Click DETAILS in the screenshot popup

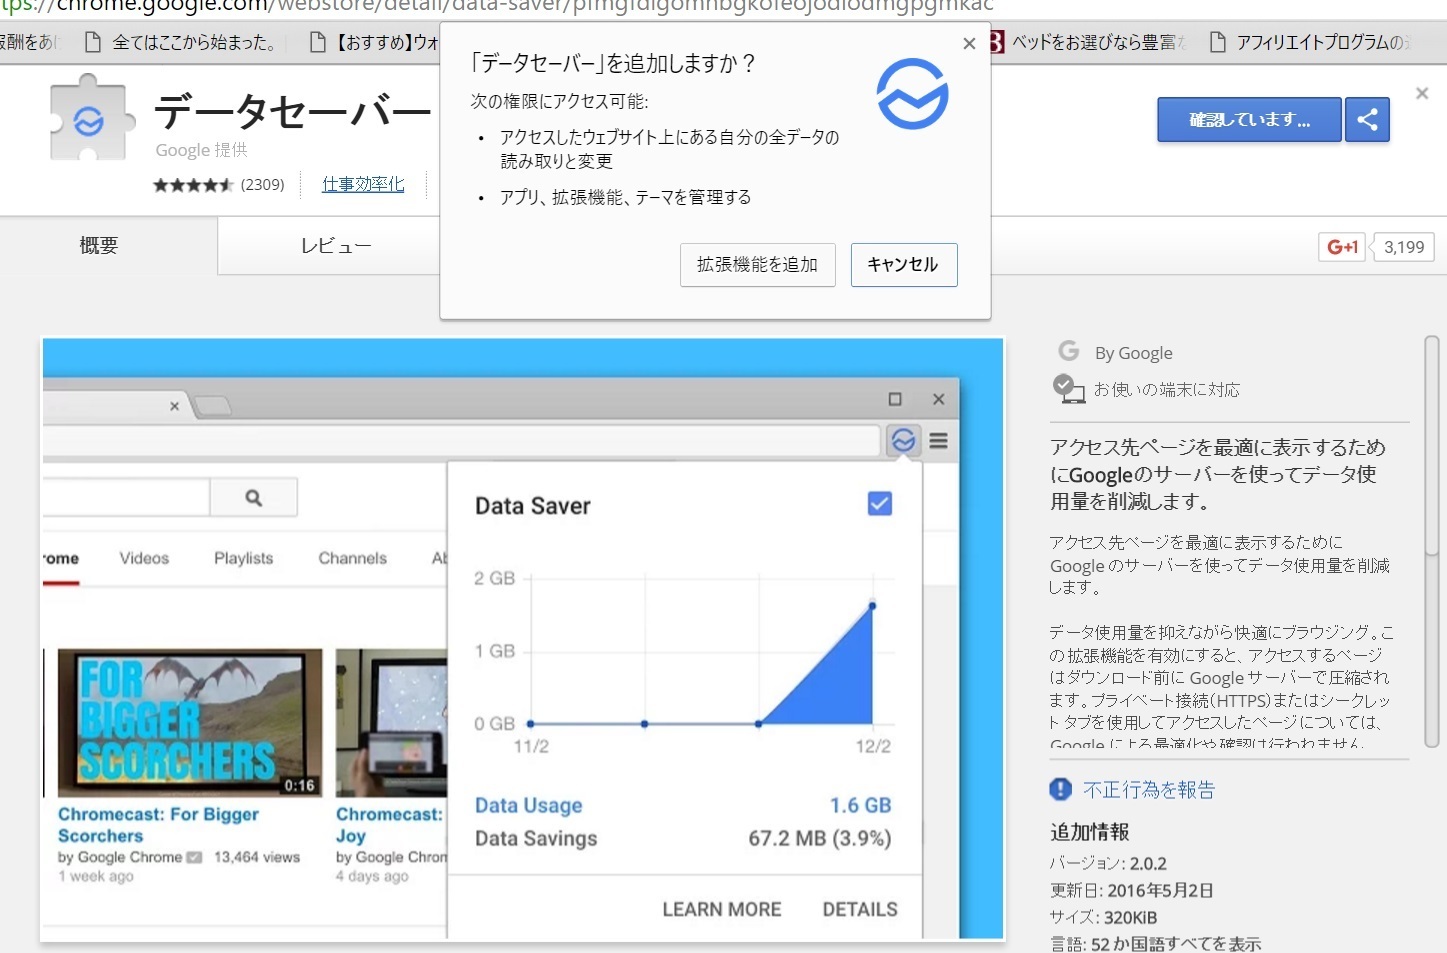(860, 909)
